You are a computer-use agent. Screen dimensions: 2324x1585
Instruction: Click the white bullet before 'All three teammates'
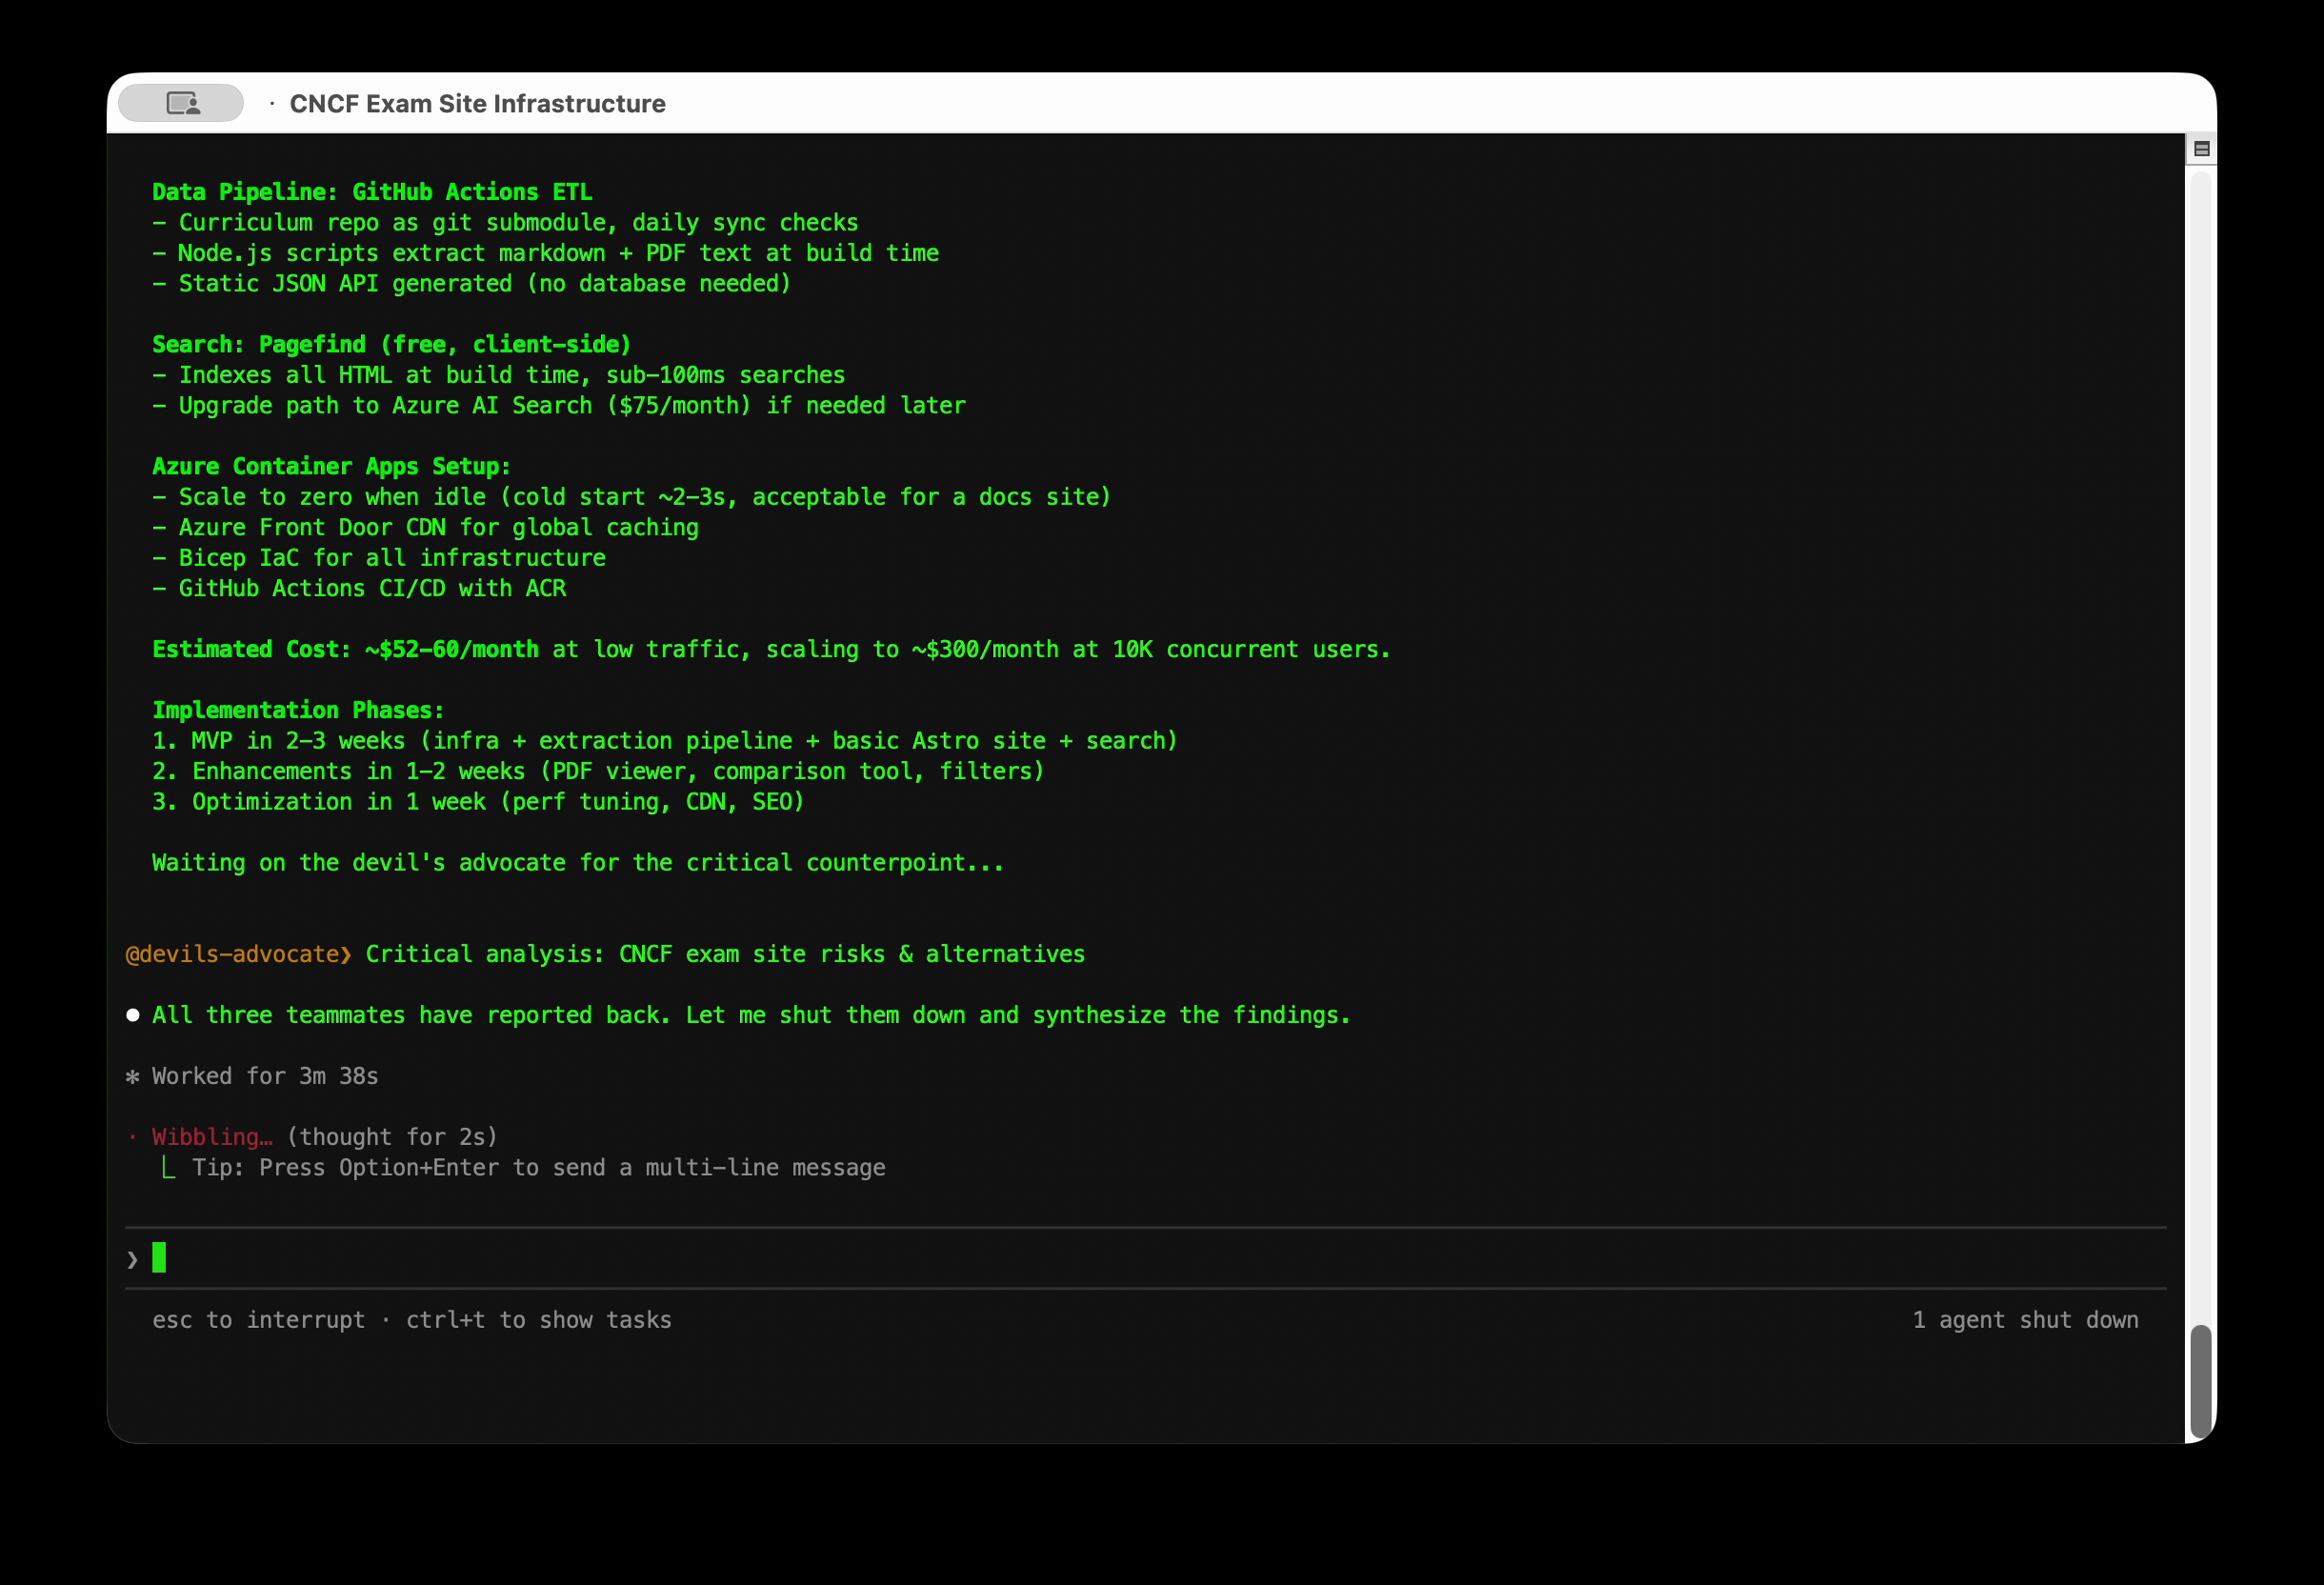[x=132, y=1015]
